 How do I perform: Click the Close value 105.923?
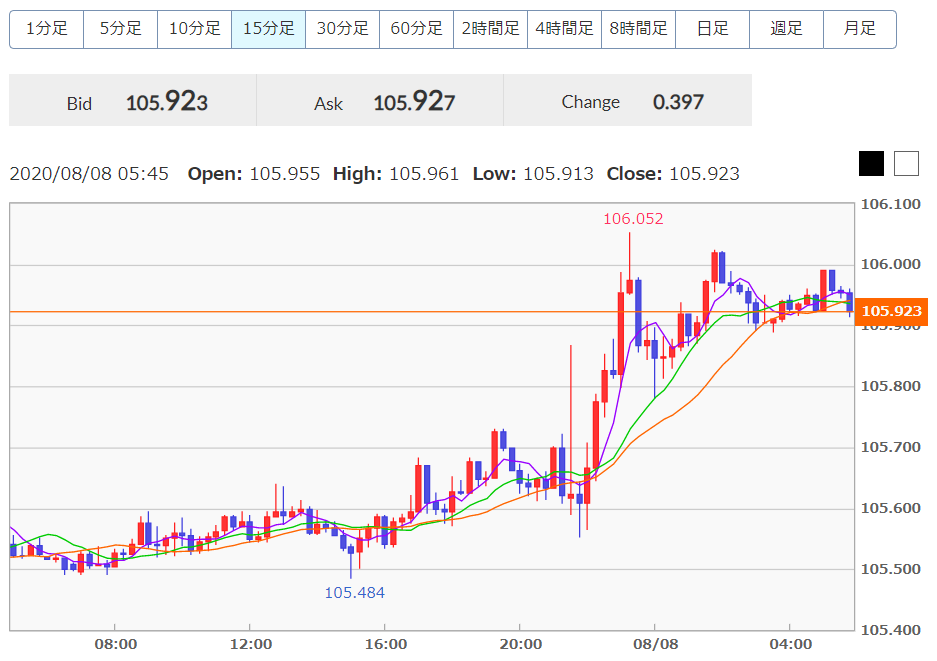pyautogui.click(x=704, y=174)
